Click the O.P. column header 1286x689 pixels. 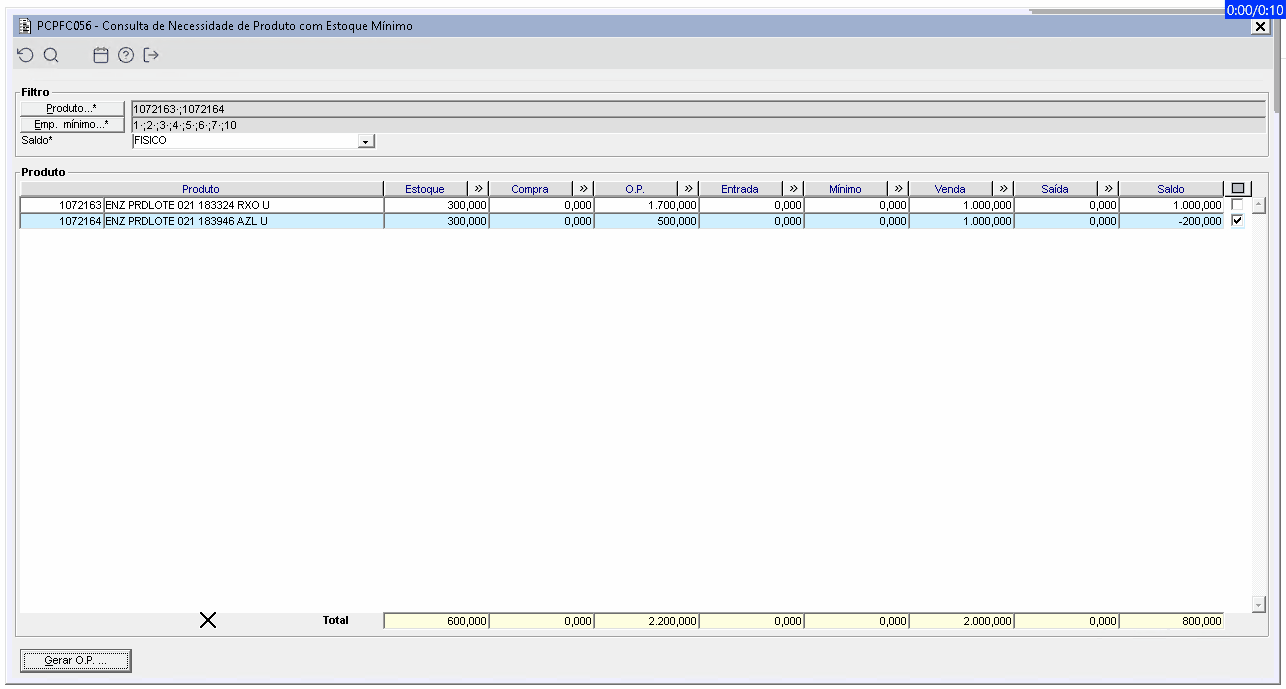click(635, 189)
